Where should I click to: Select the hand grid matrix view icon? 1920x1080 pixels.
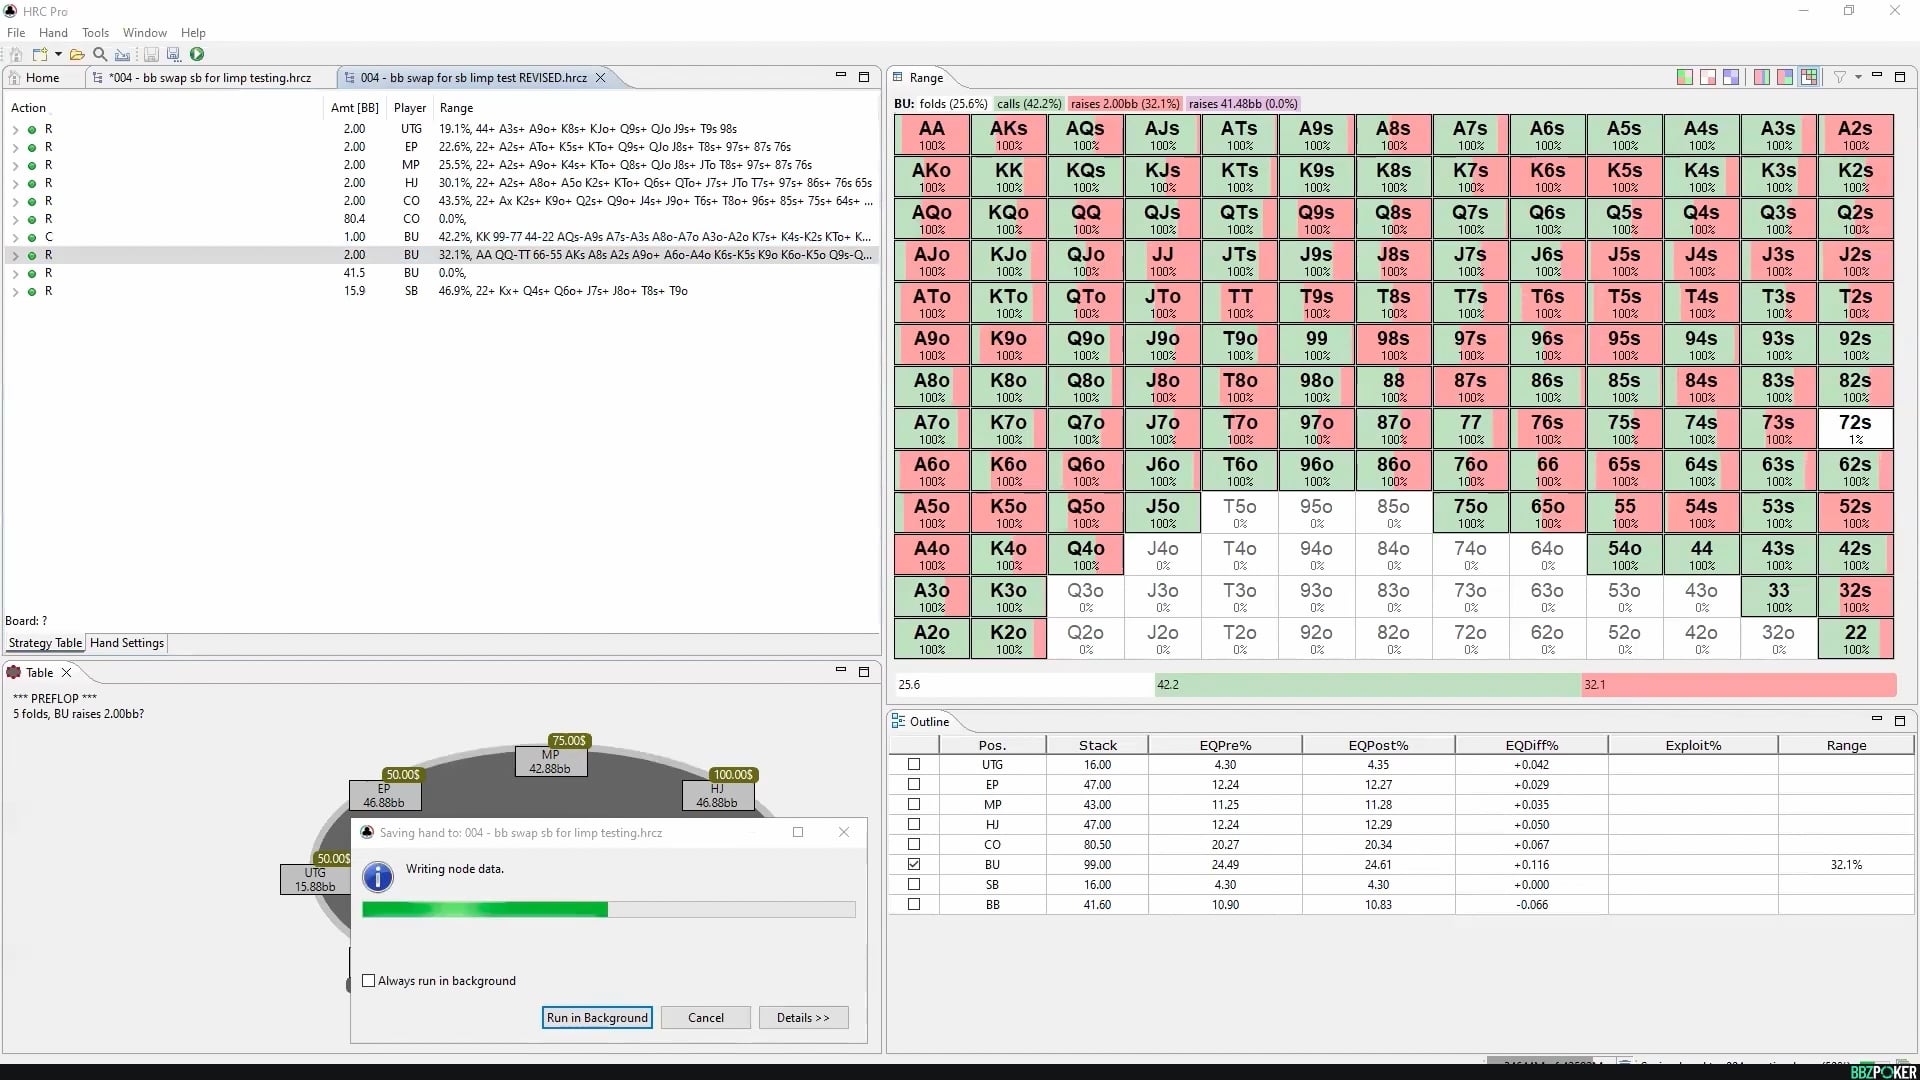[x=1809, y=77]
